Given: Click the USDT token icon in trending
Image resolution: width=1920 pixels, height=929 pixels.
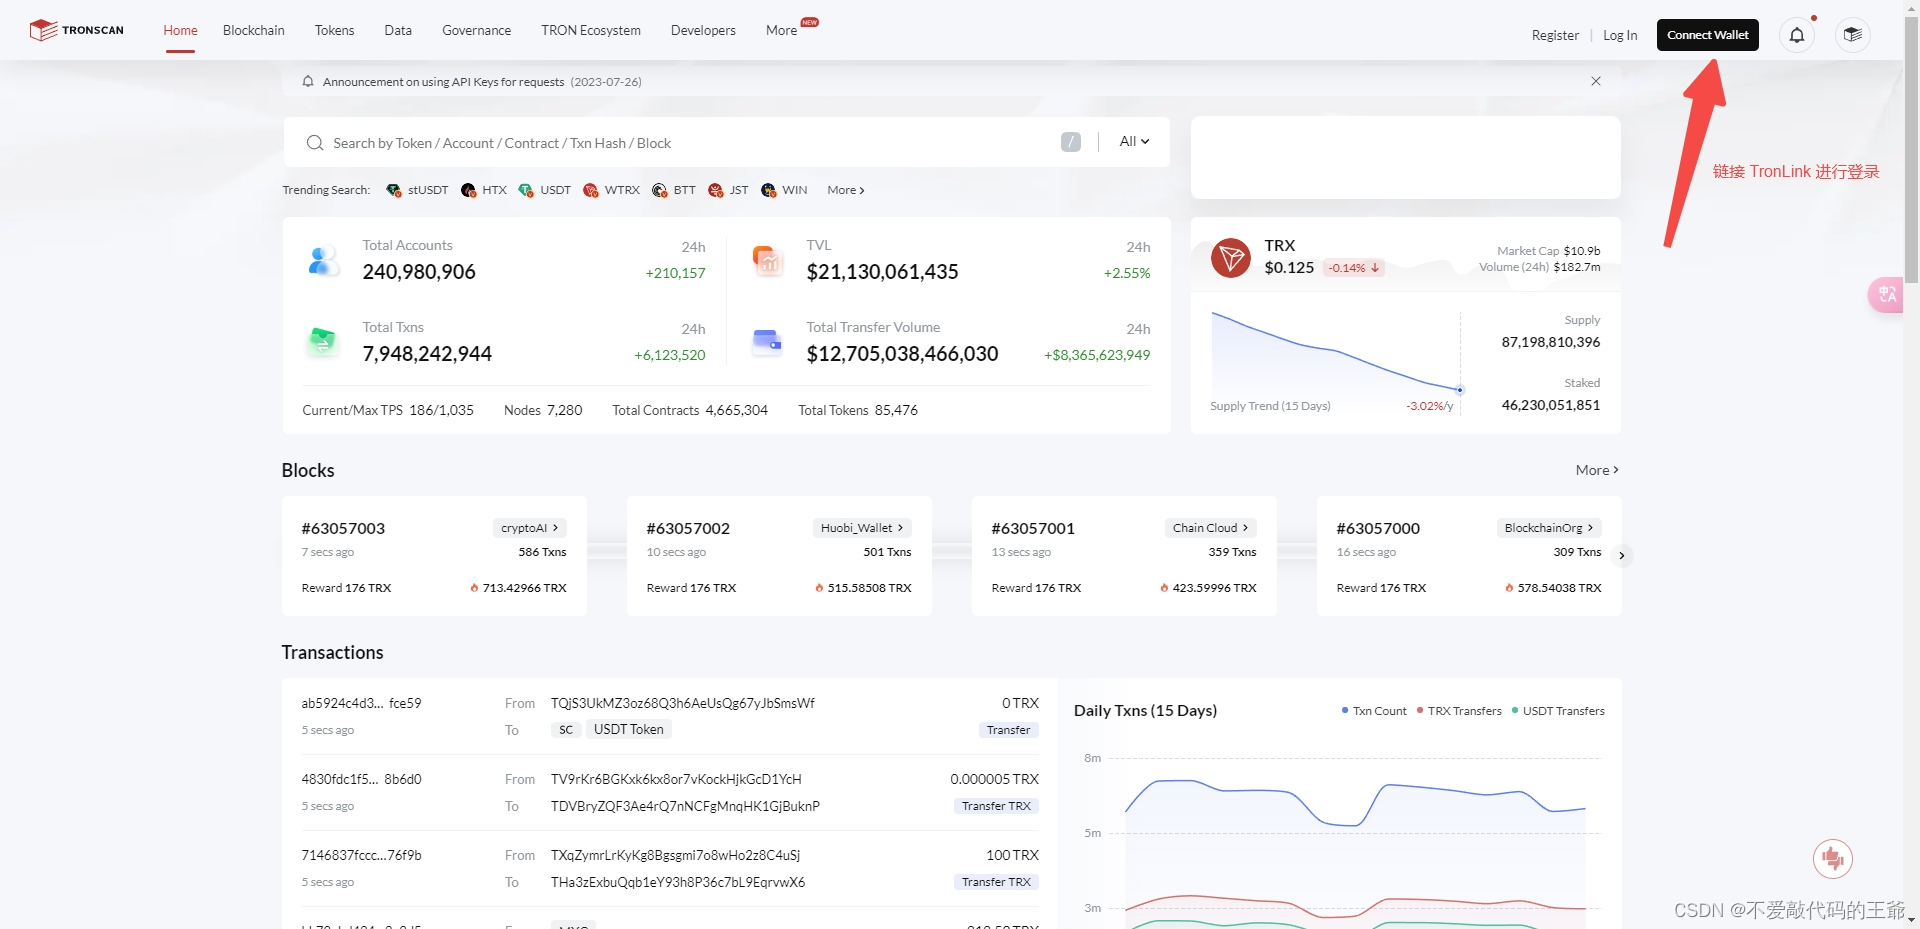Looking at the screenshot, I should (526, 190).
